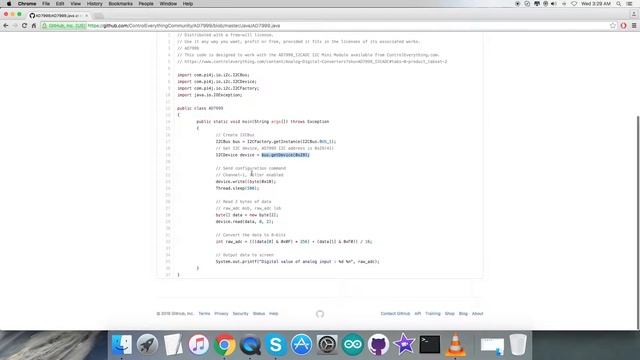
Task: Click the System.out.printf code line
Action: click(x=298, y=262)
